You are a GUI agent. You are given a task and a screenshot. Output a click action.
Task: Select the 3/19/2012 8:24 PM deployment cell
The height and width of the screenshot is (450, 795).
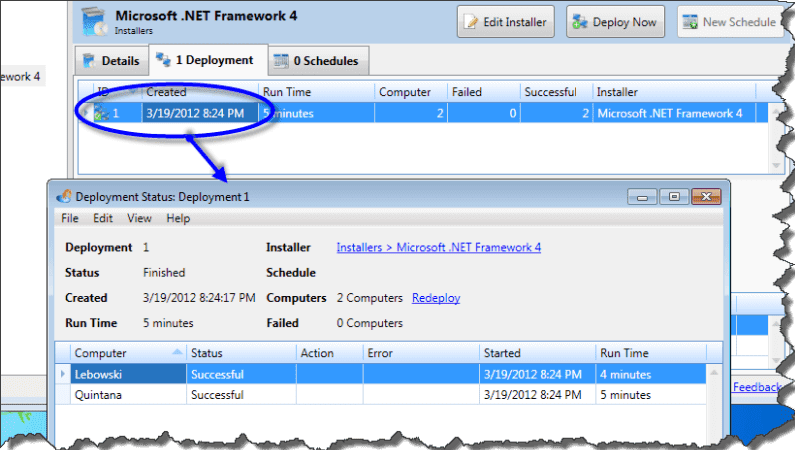(200, 113)
